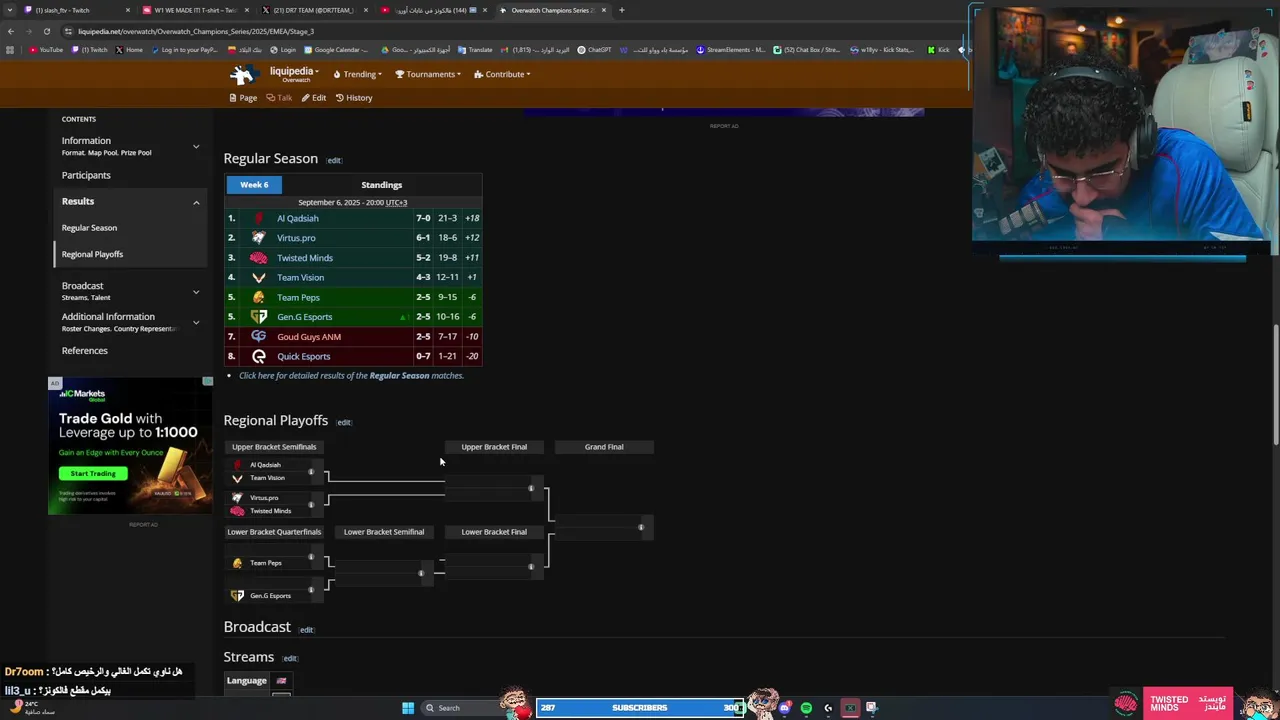Go back in browser
The height and width of the screenshot is (720, 1280).
10,31
